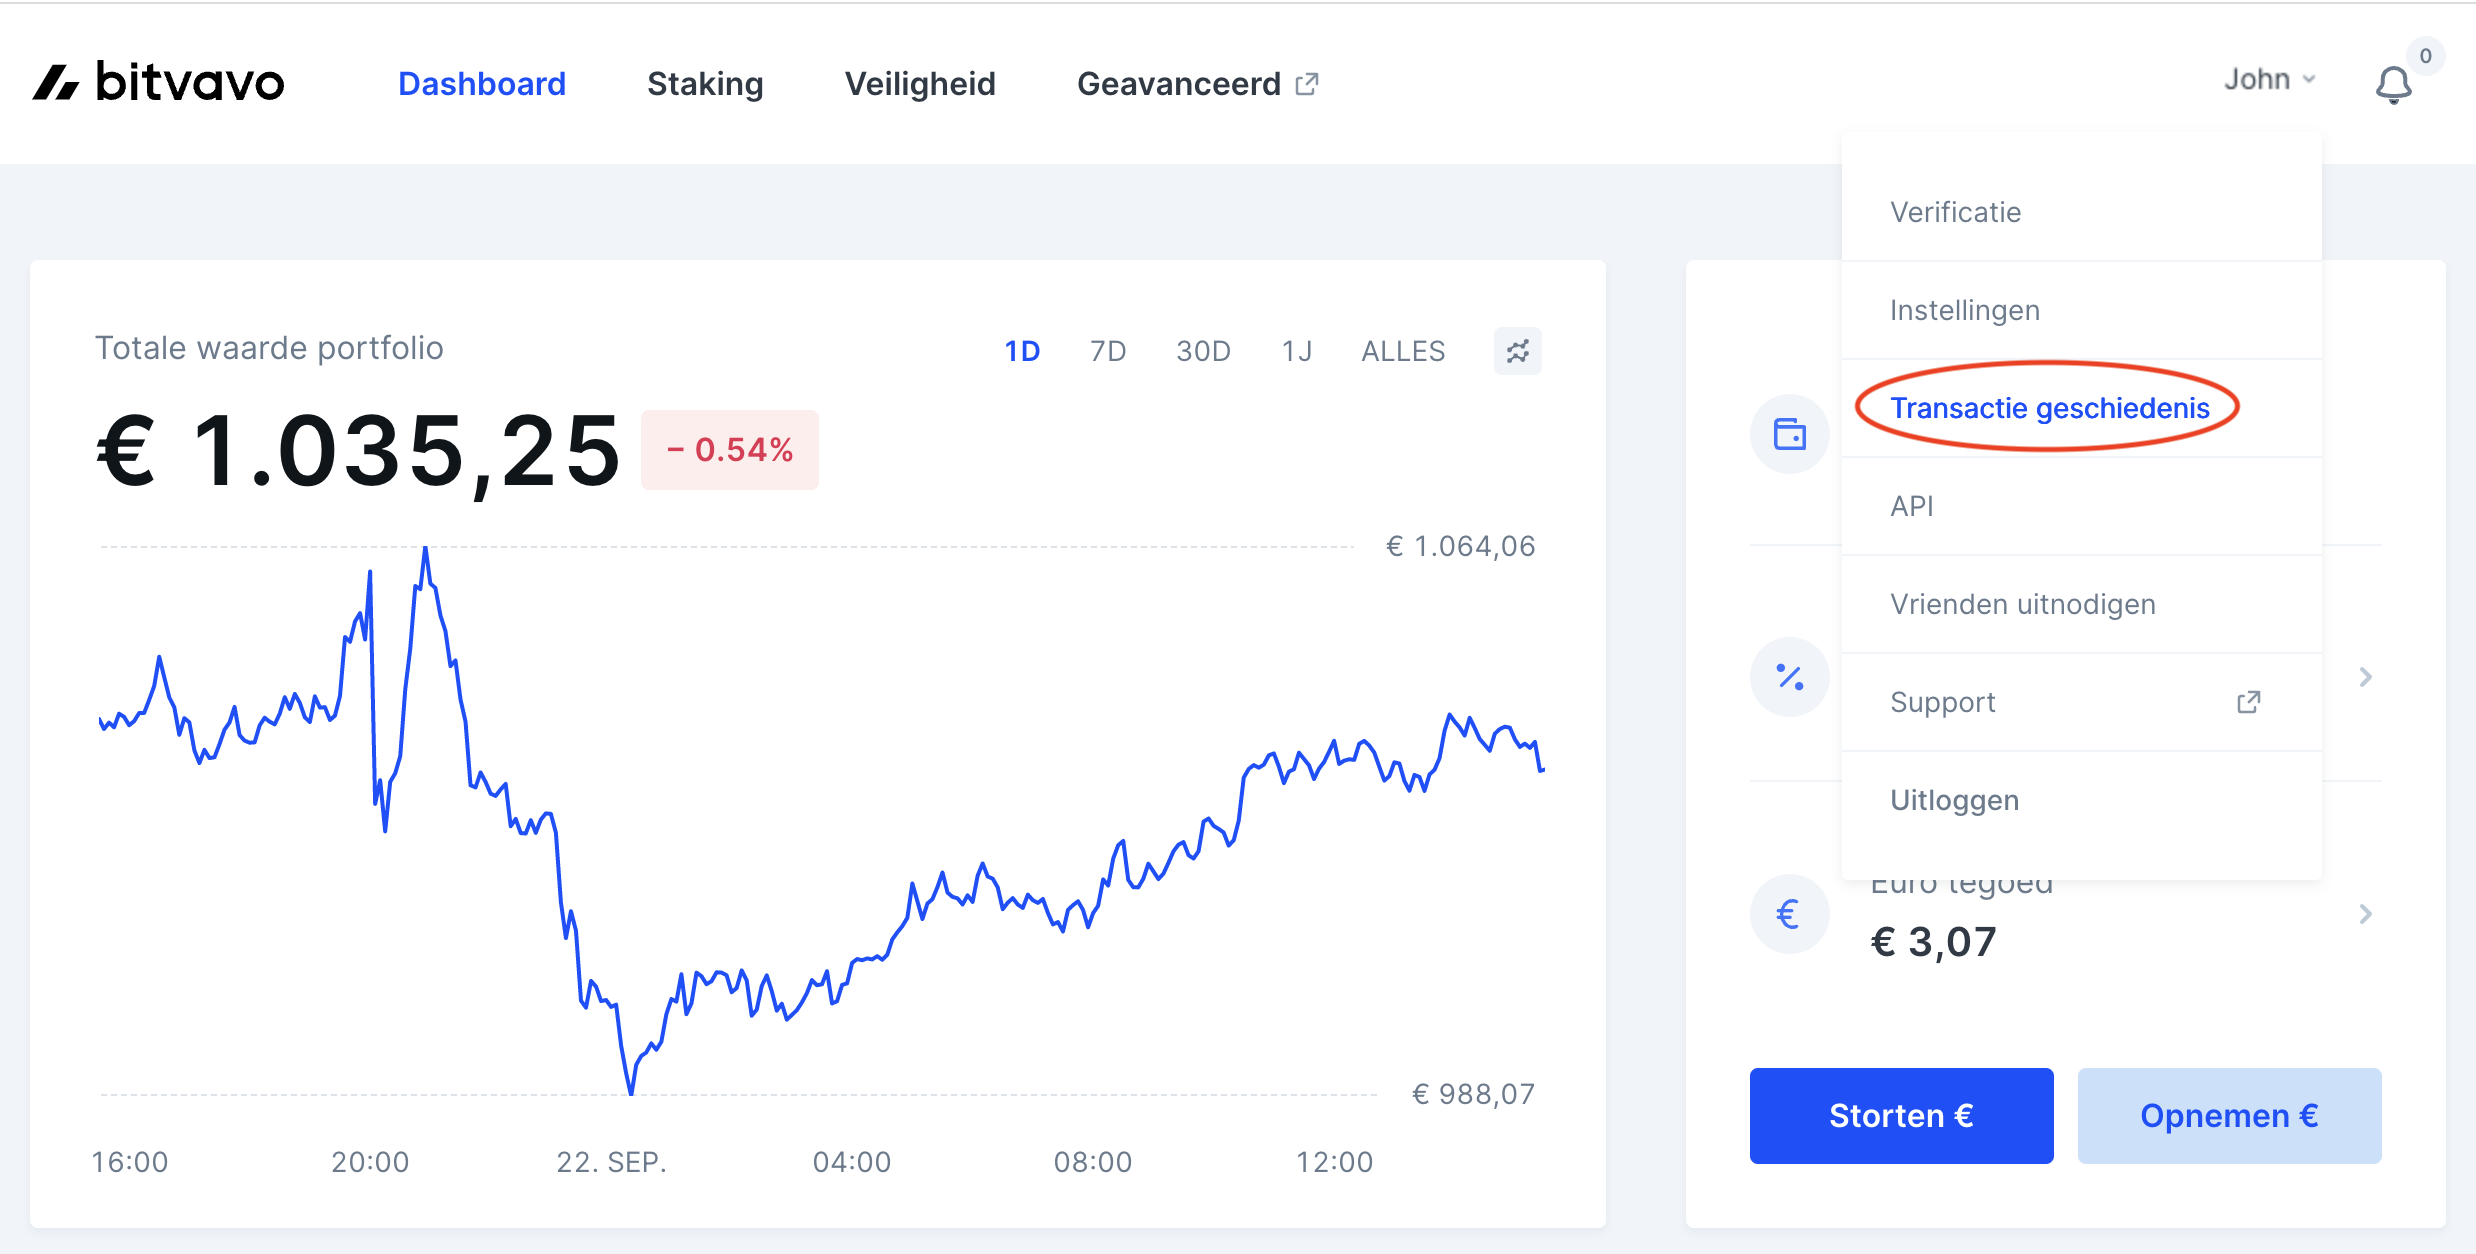Switch chart to 30D range
The image size is (2476, 1254).
(1203, 351)
